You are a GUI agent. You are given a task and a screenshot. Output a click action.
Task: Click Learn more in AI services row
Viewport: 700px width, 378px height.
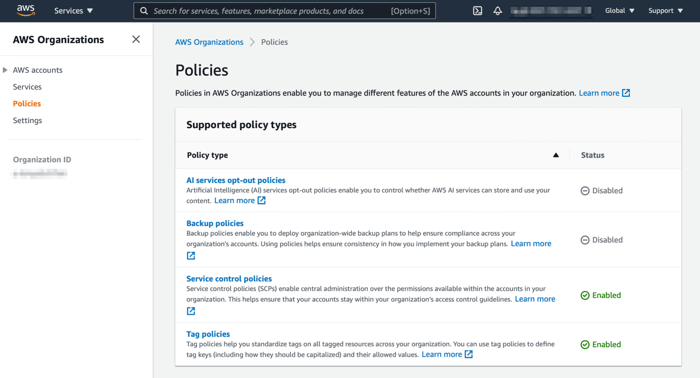point(234,200)
